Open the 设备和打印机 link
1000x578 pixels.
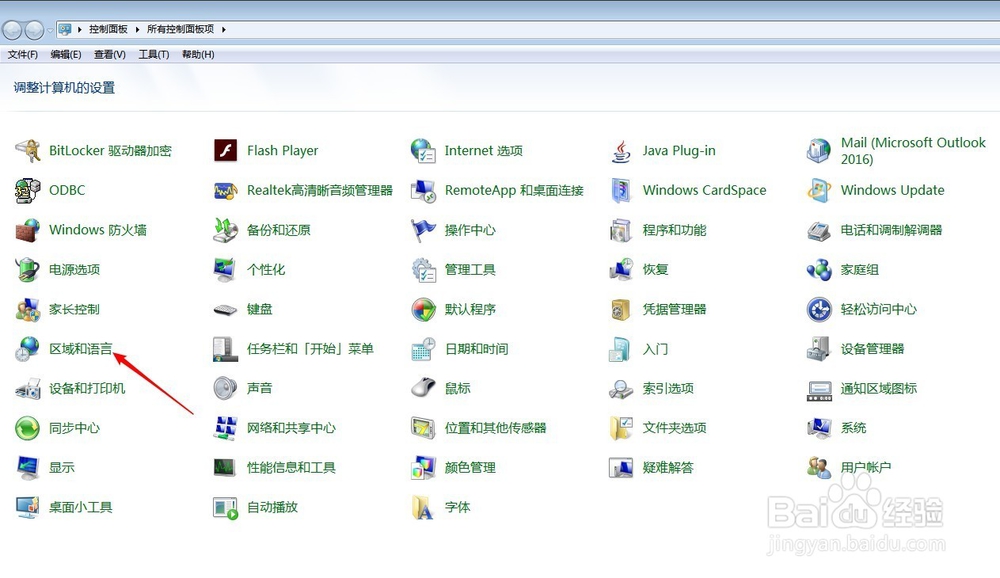[x=87, y=388]
